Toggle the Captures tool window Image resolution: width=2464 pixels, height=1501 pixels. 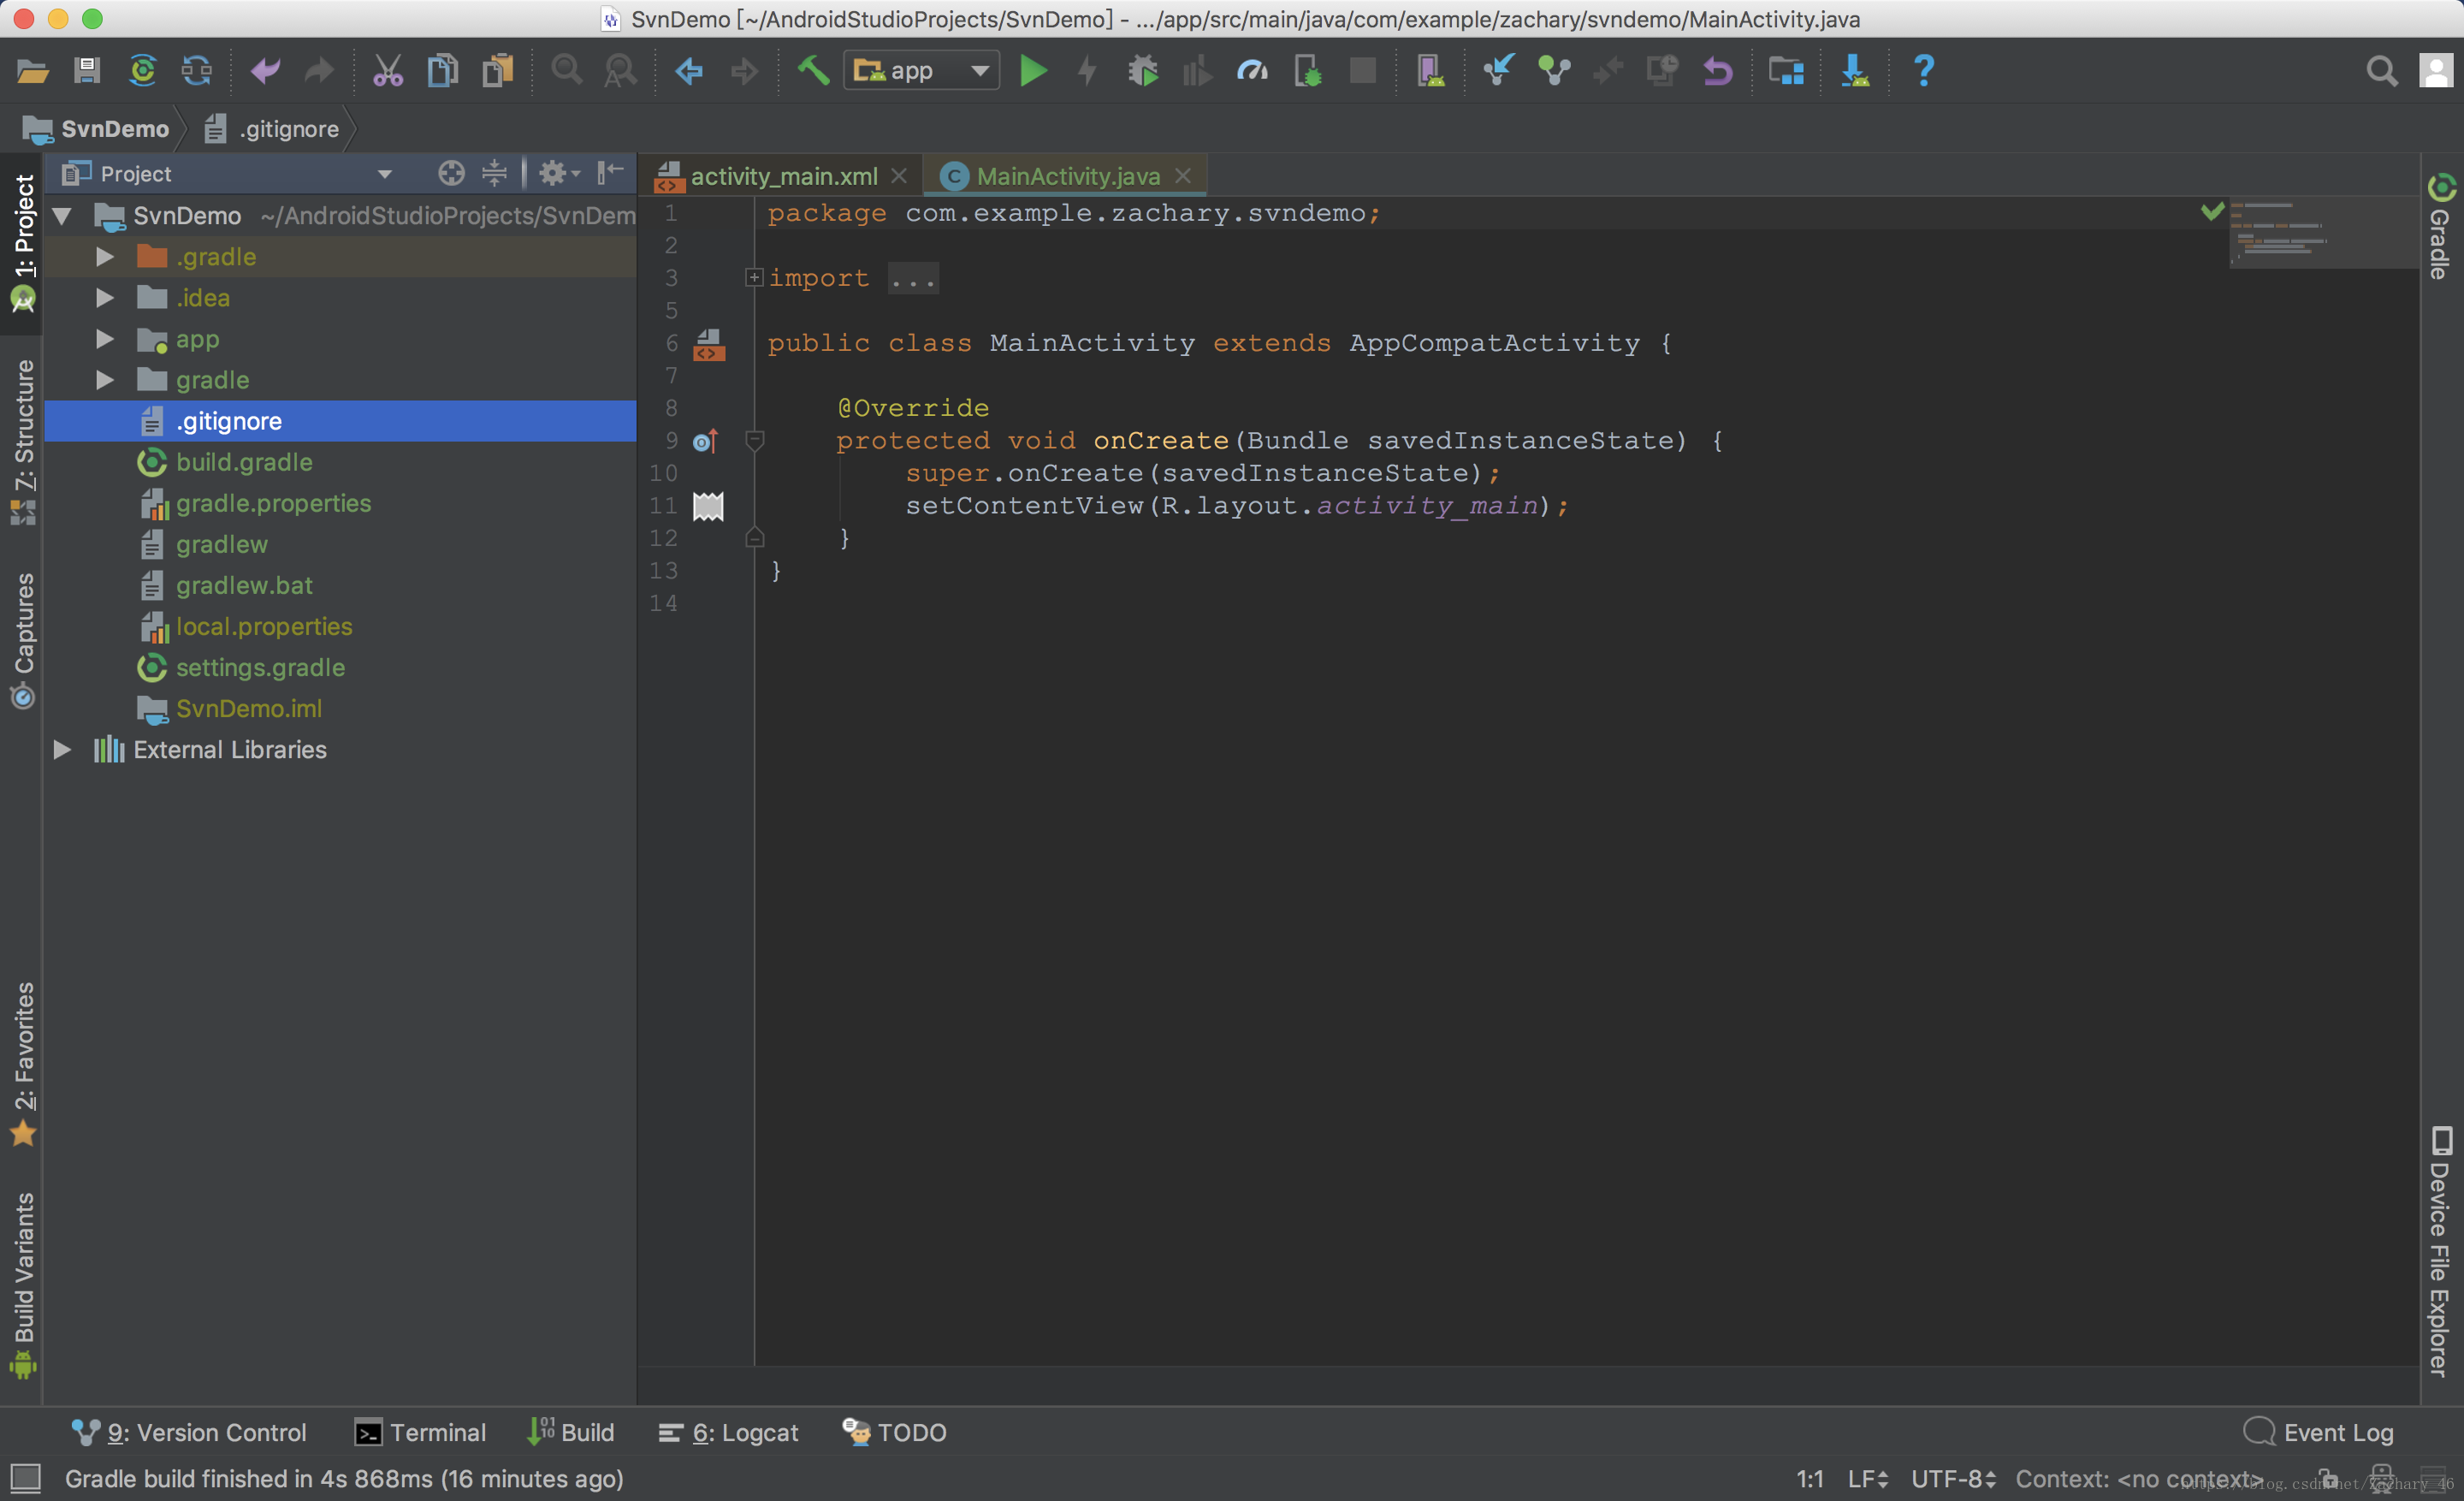tap(23, 640)
